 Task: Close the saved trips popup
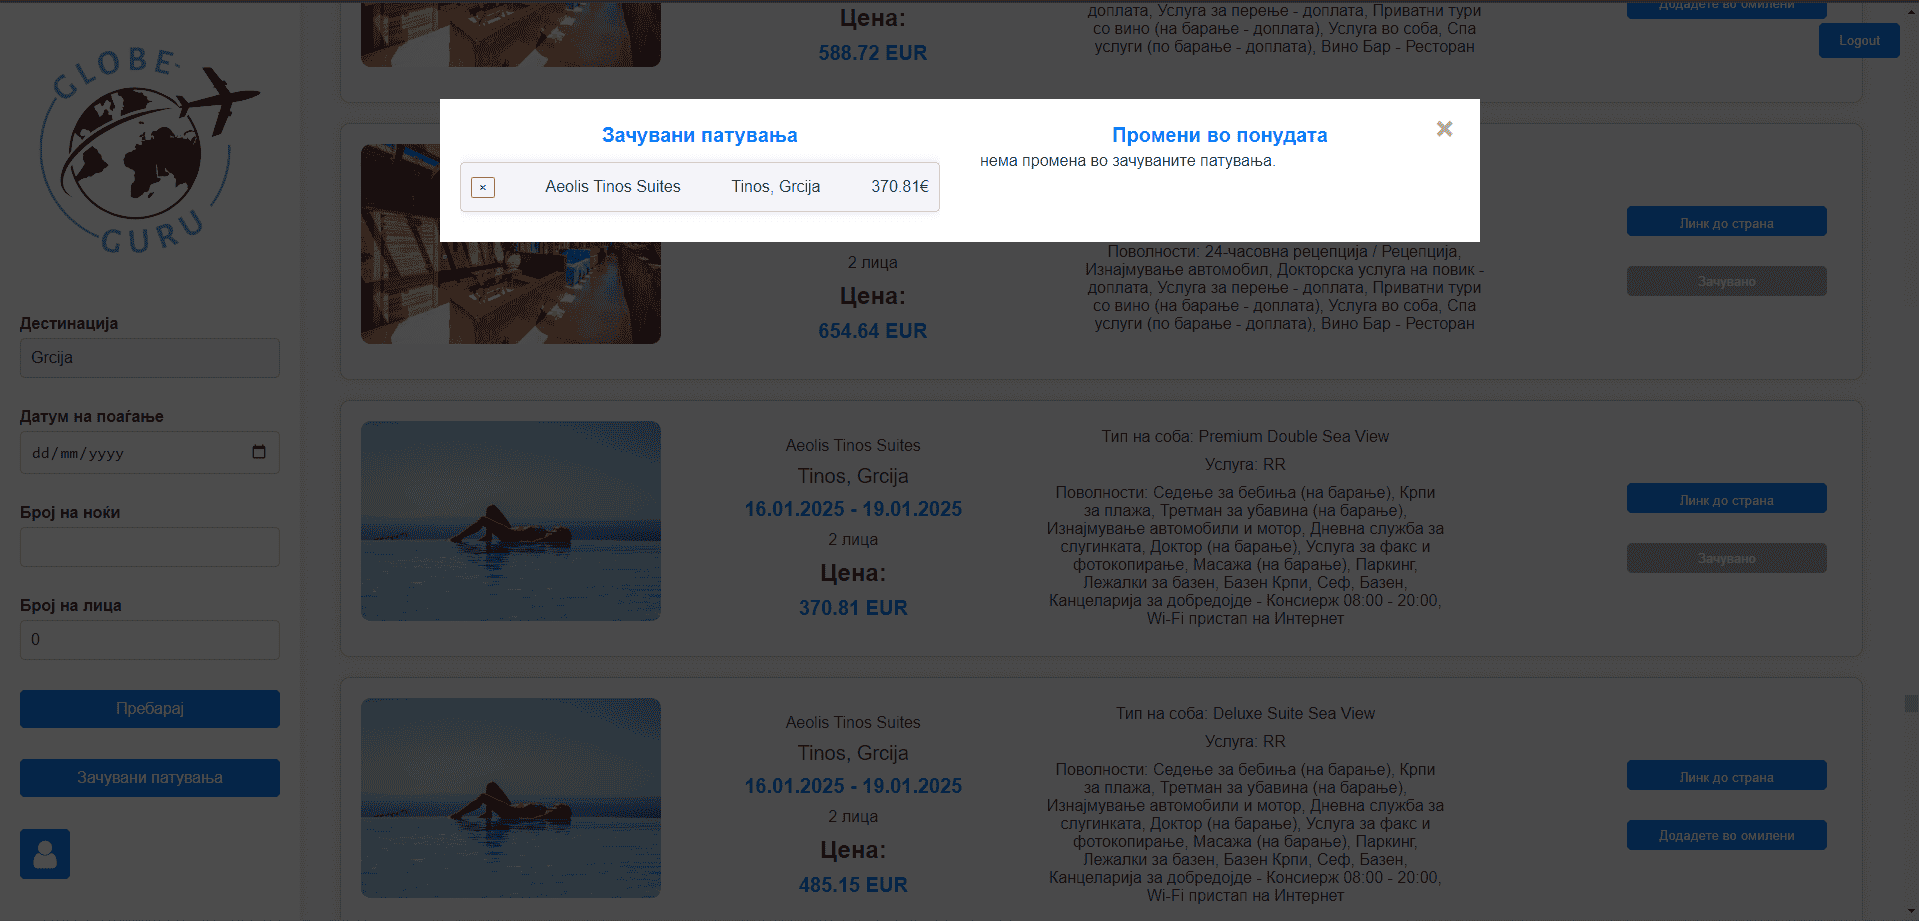(1444, 129)
